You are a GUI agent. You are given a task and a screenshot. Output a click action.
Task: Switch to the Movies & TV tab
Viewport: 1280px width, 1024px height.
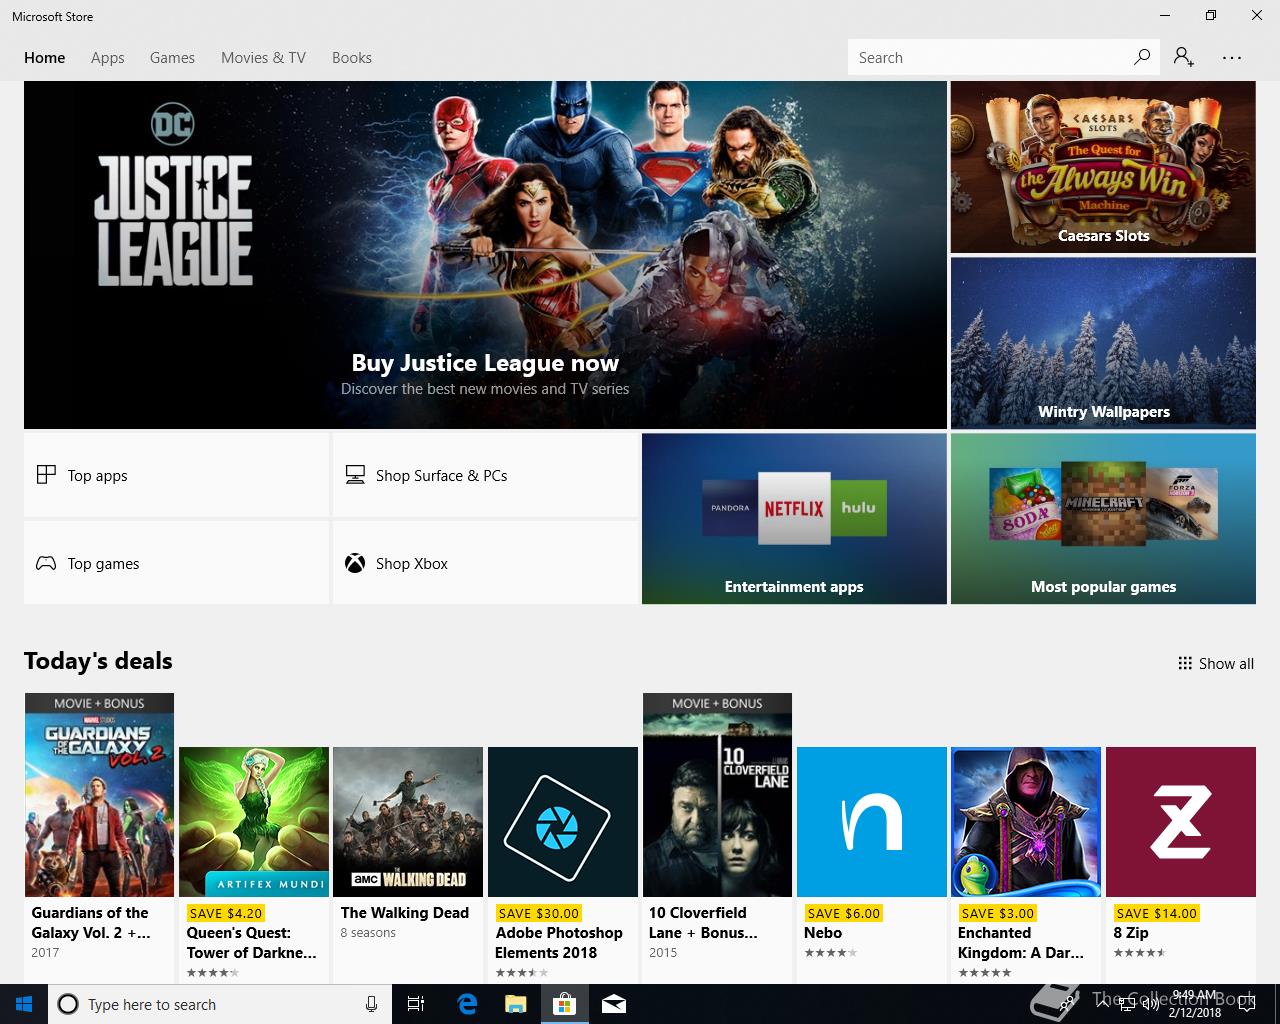click(x=263, y=58)
